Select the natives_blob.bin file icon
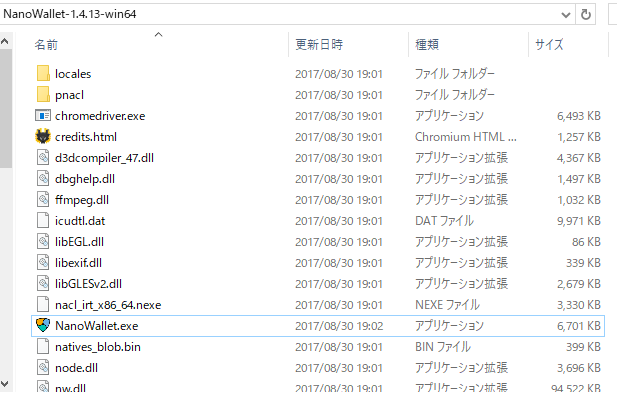Viewport: 617px width, 407px height. click(x=42, y=346)
